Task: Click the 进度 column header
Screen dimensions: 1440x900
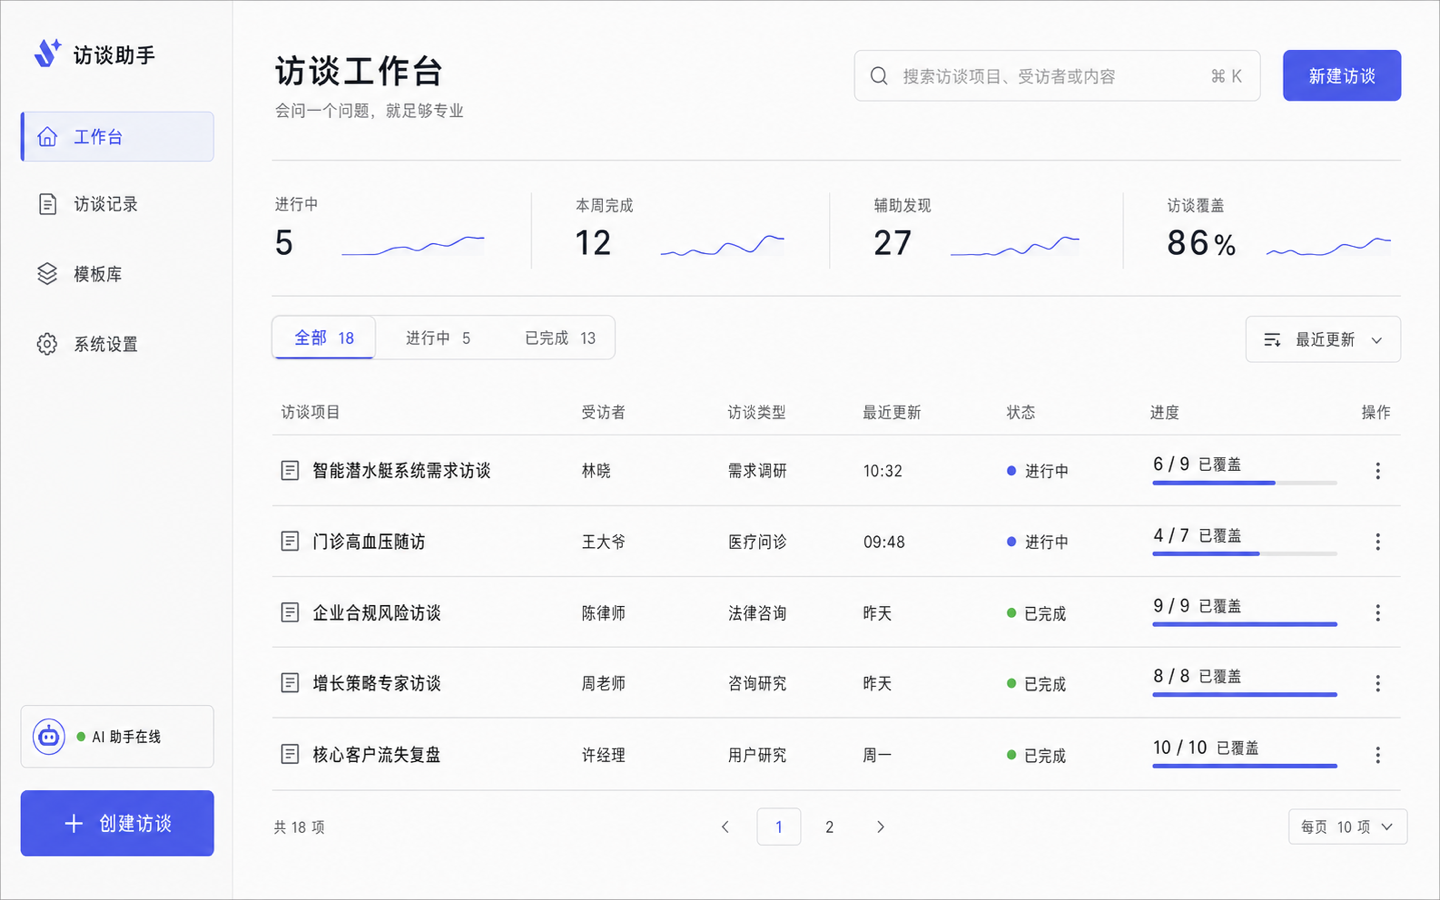Action: click(x=1165, y=413)
